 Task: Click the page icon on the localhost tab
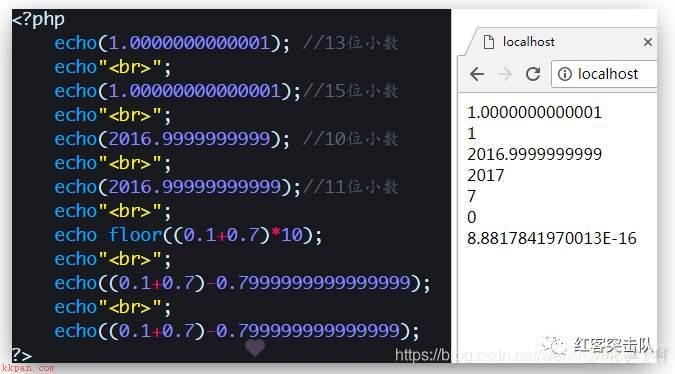pyautogui.click(x=489, y=42)
